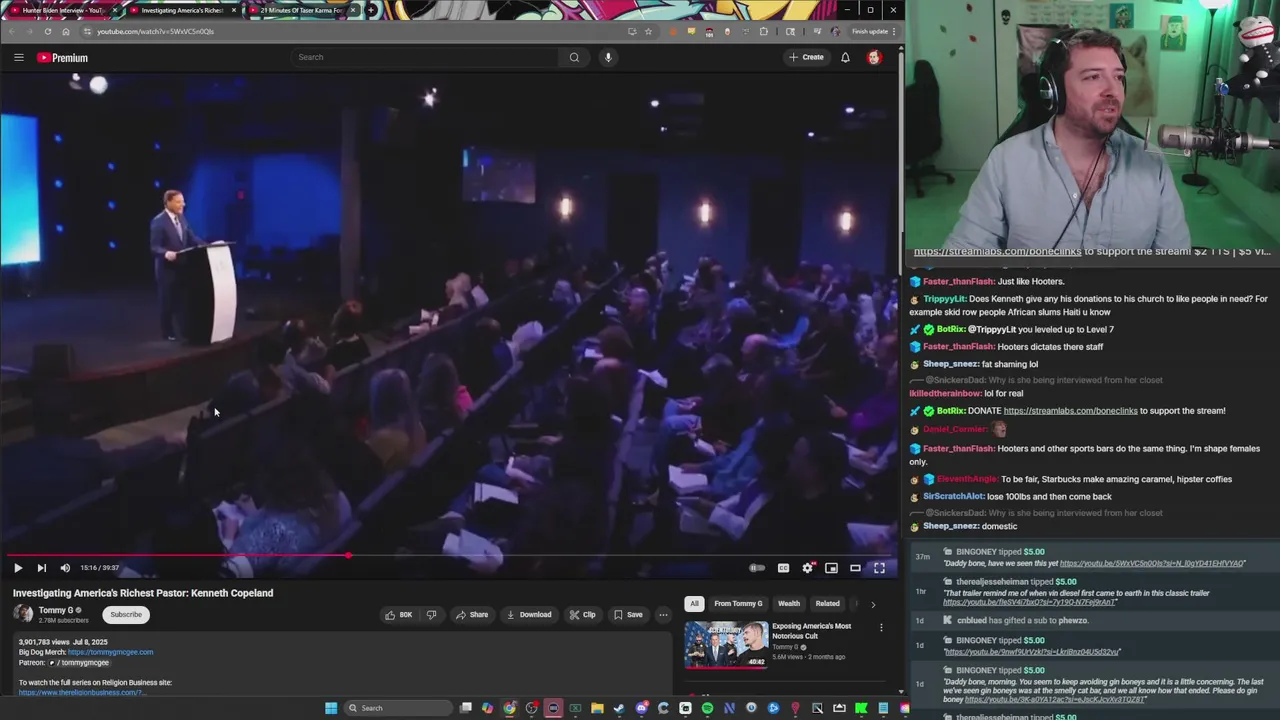Select the 'Related' chip
Image resolution: width=1280 pixels, height=720 pixels.
pos(827,604)
